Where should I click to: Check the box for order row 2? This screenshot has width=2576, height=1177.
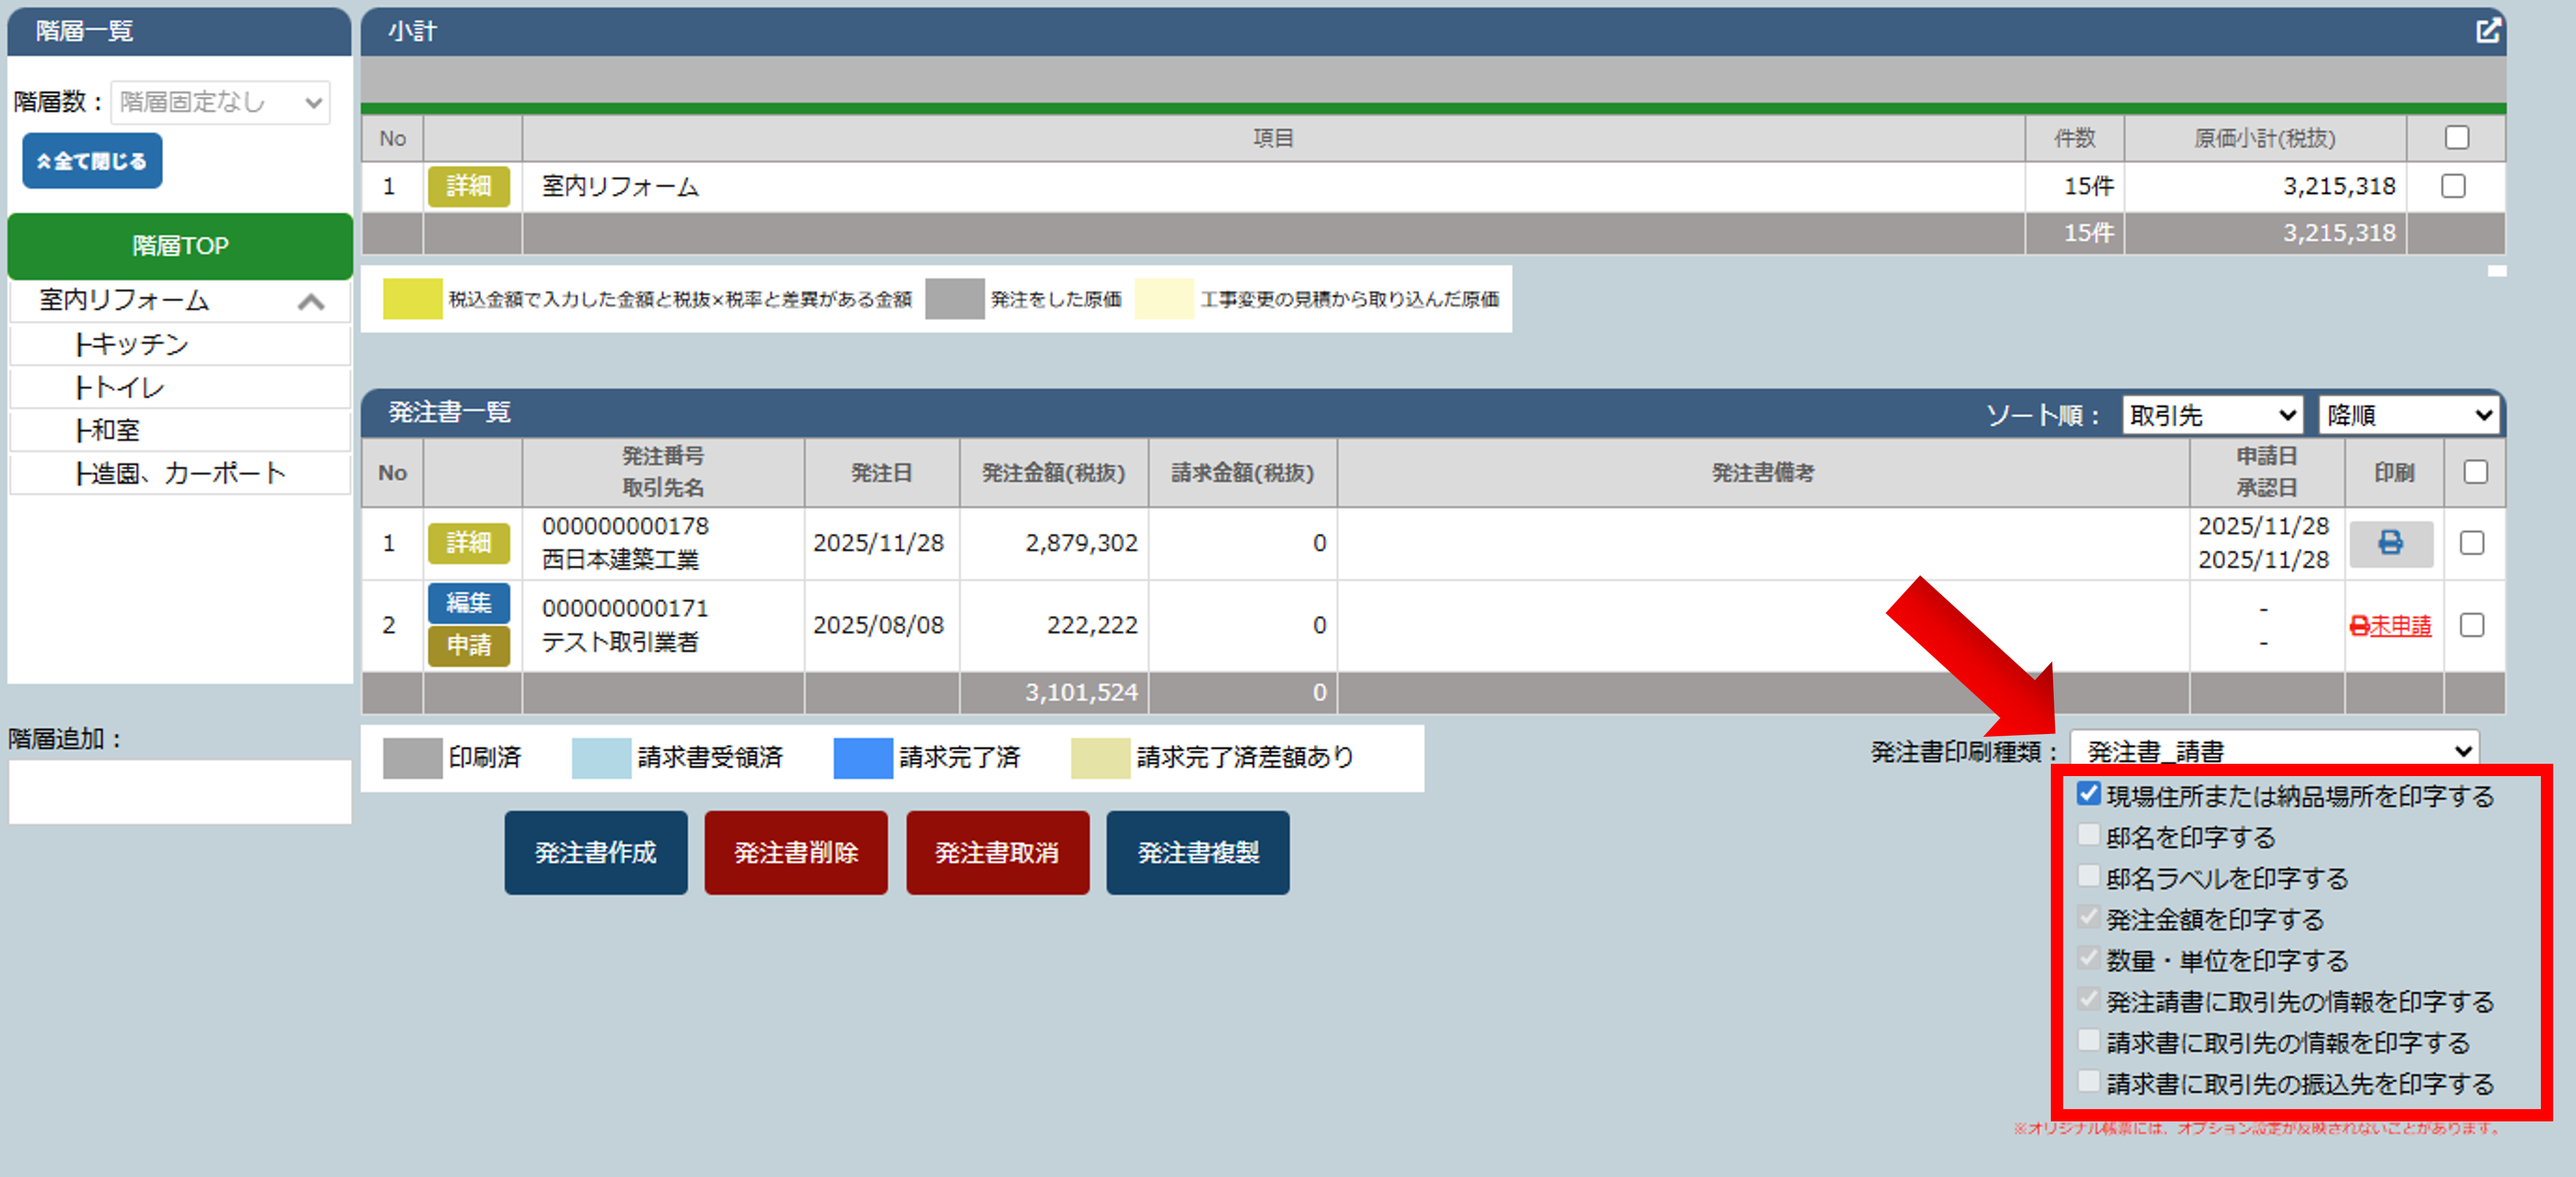pos(2472,625)
